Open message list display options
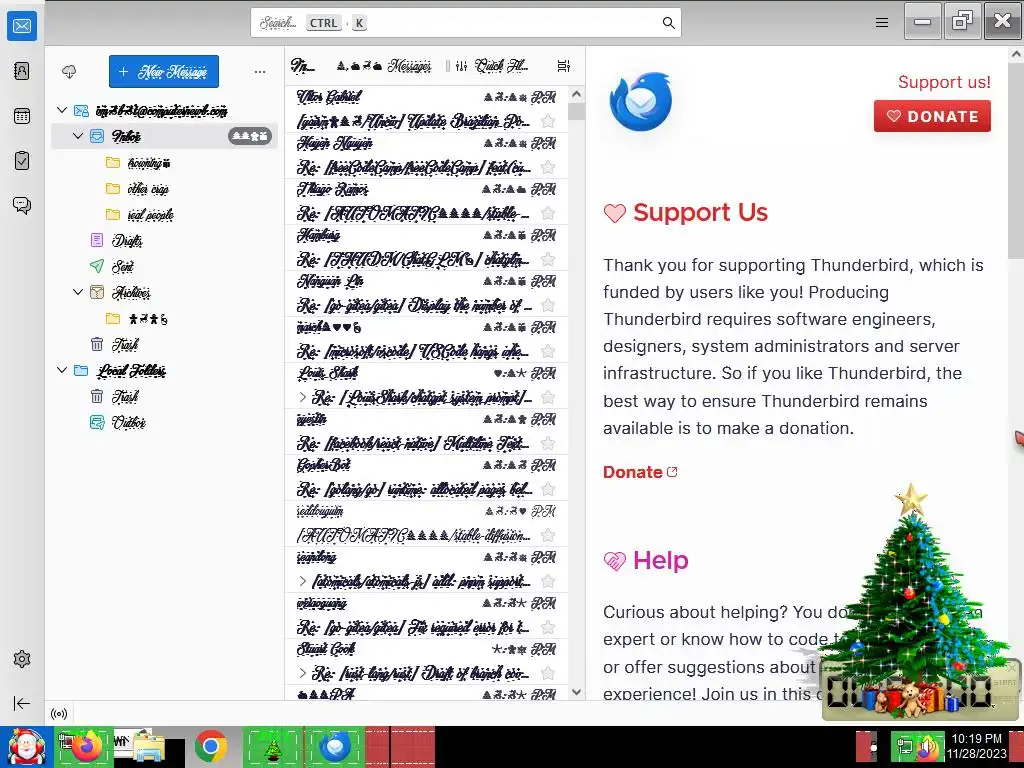The height and width of the screenshot is (768, 1024). click(x=563, y=65)
